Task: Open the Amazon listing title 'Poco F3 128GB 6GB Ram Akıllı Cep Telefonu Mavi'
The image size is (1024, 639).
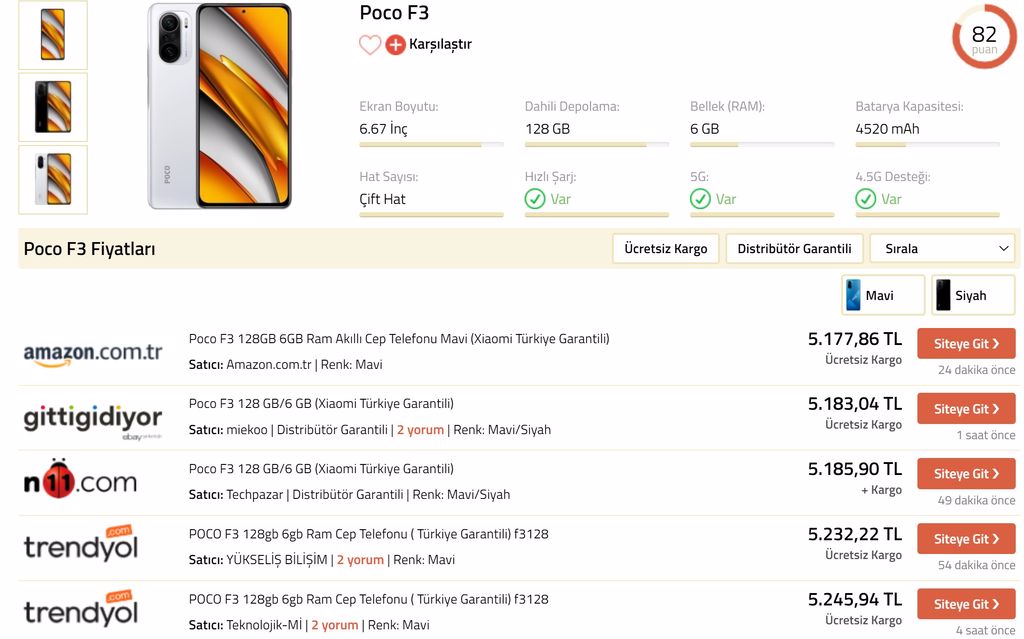Action: point(399,339)
